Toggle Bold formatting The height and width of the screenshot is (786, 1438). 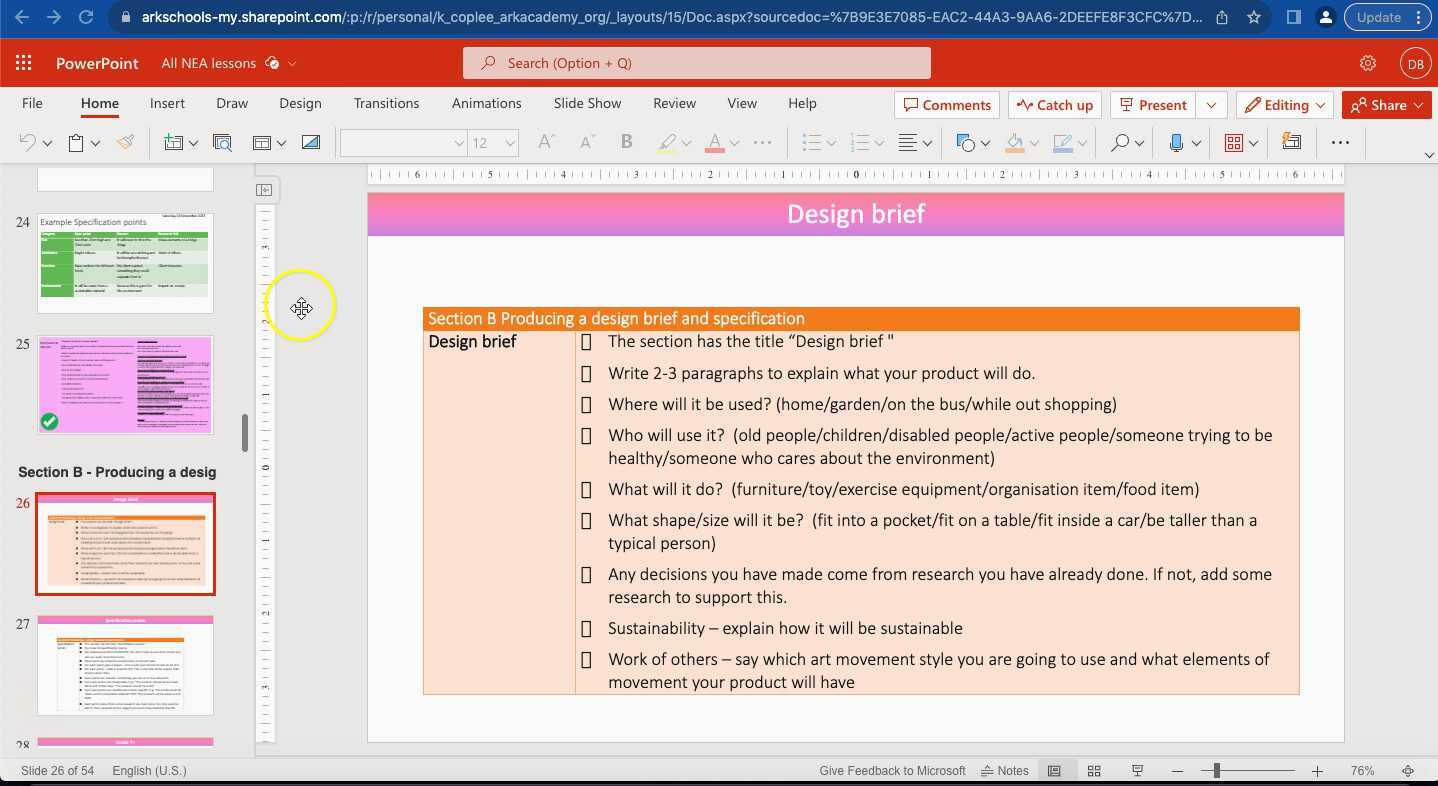coord(626,142)
